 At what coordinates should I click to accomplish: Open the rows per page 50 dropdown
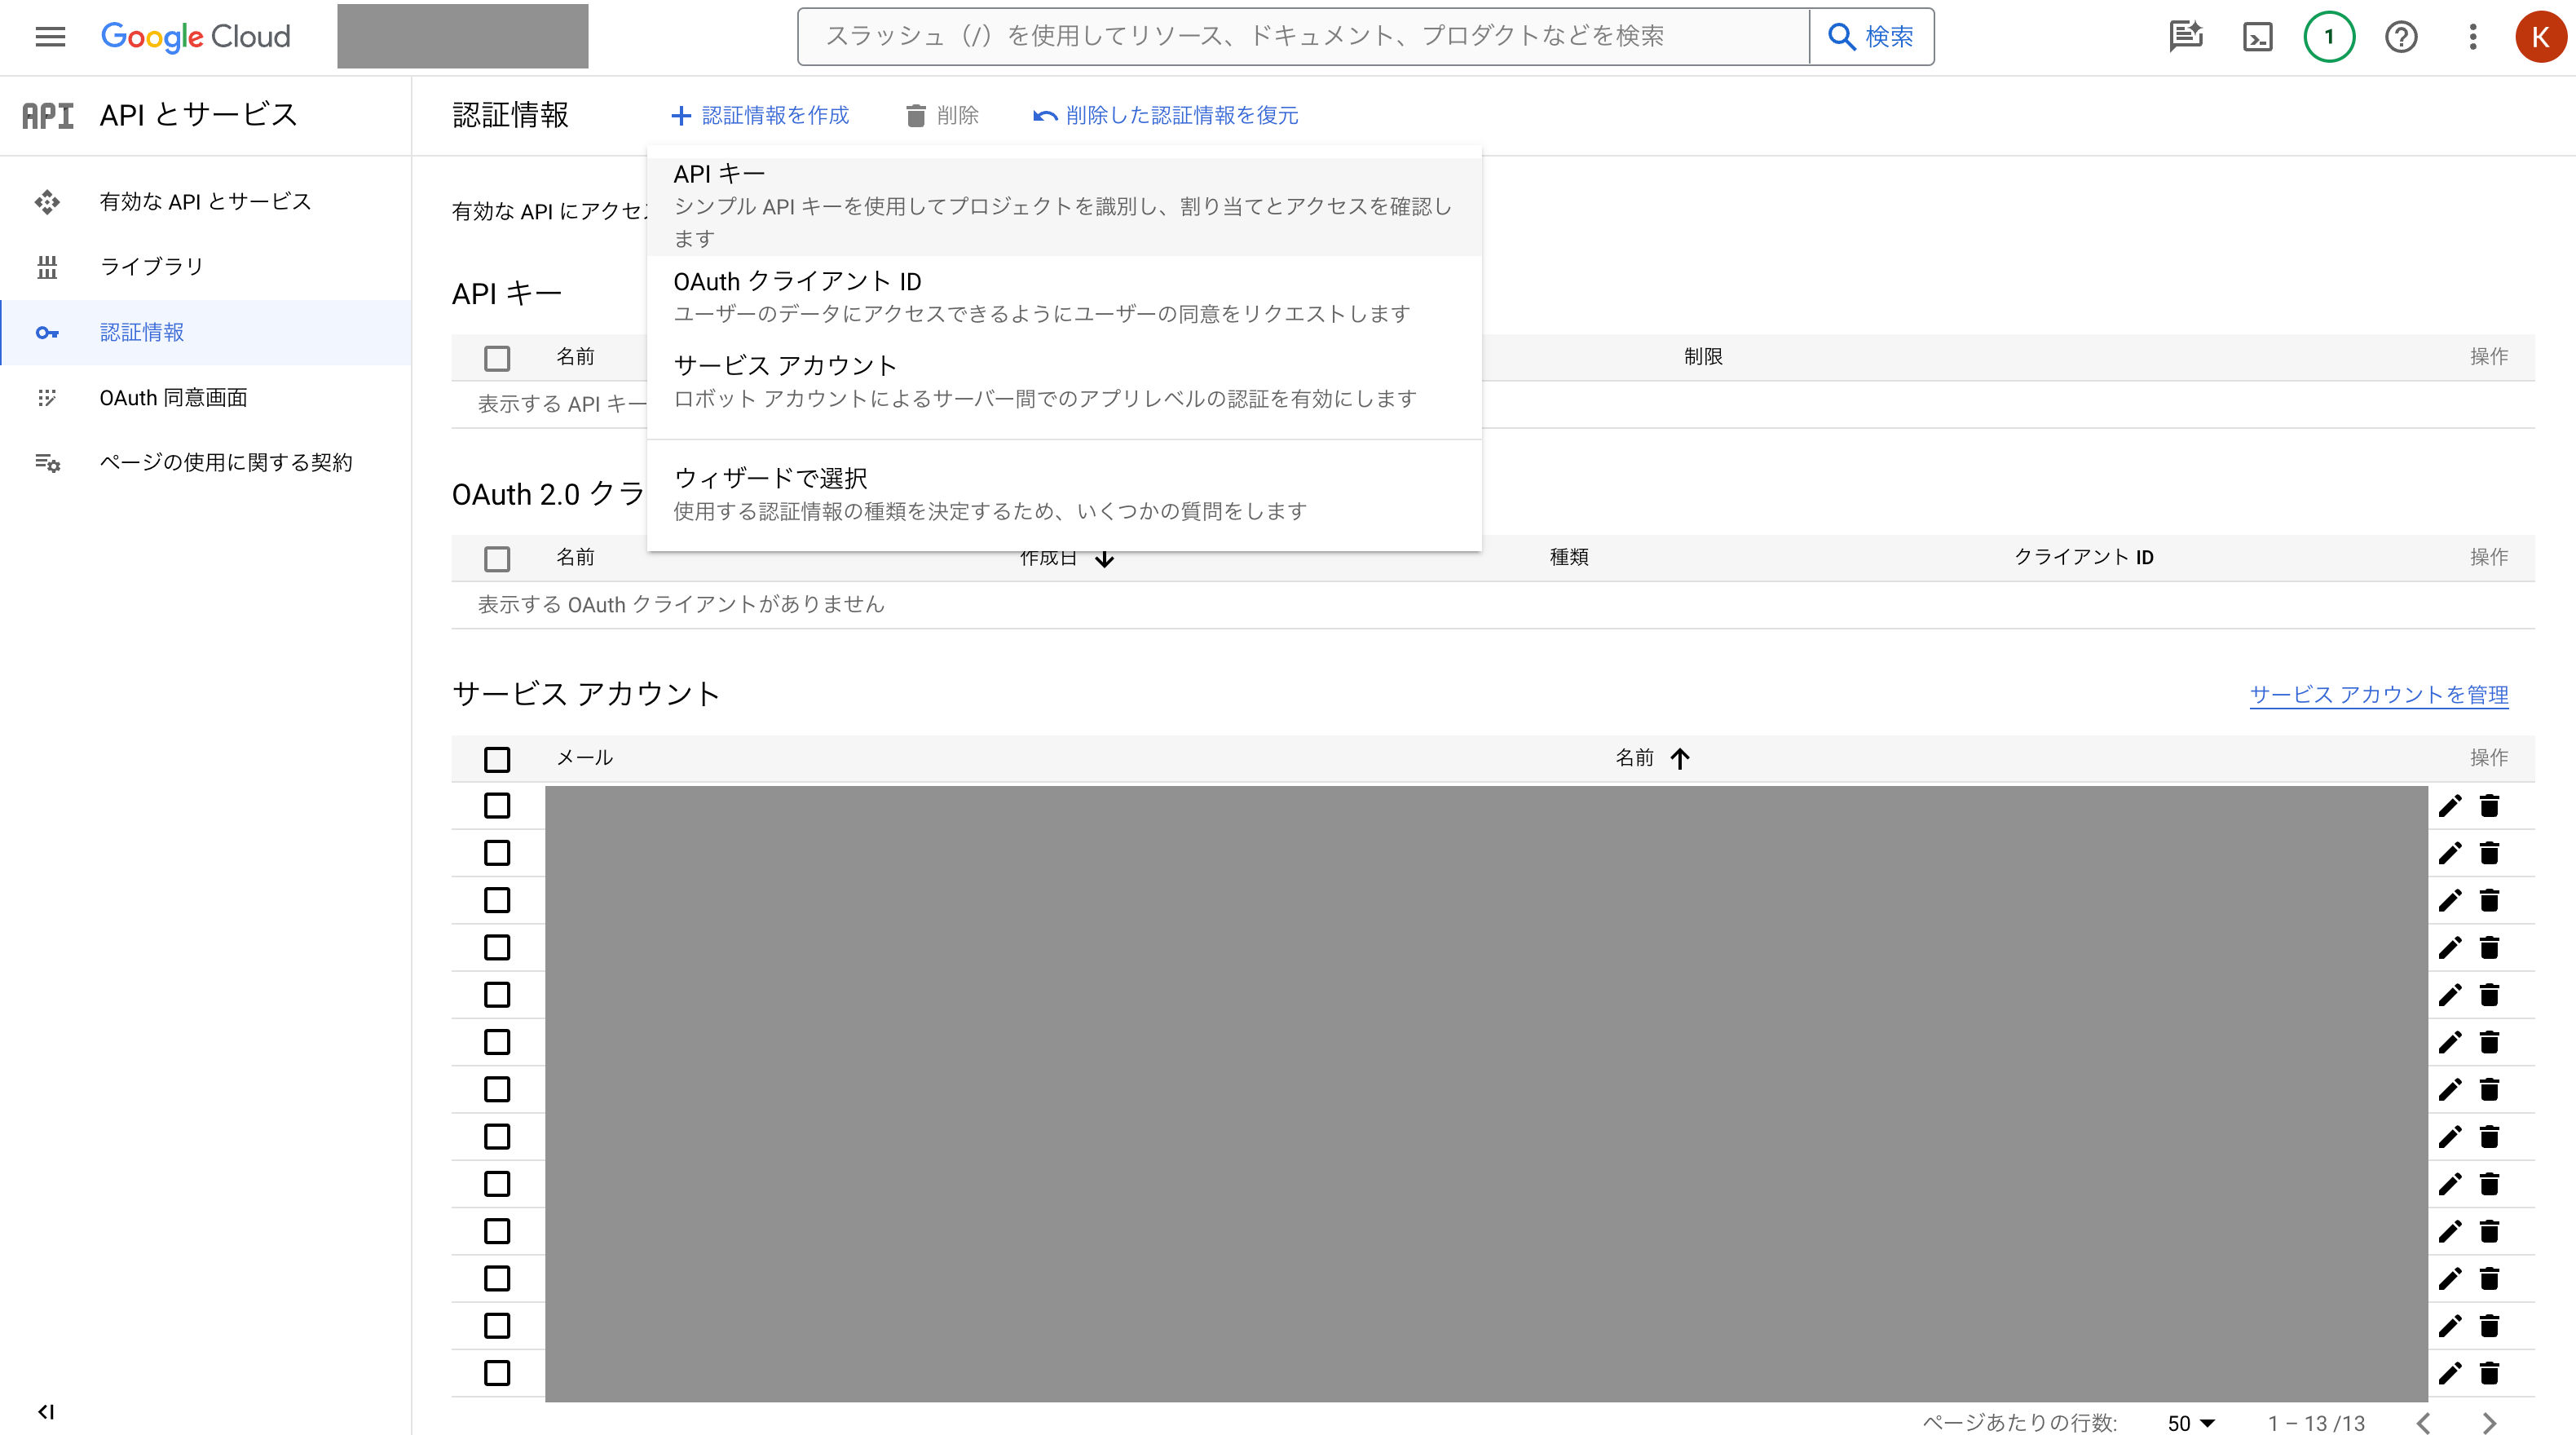click(2189, 1422)
